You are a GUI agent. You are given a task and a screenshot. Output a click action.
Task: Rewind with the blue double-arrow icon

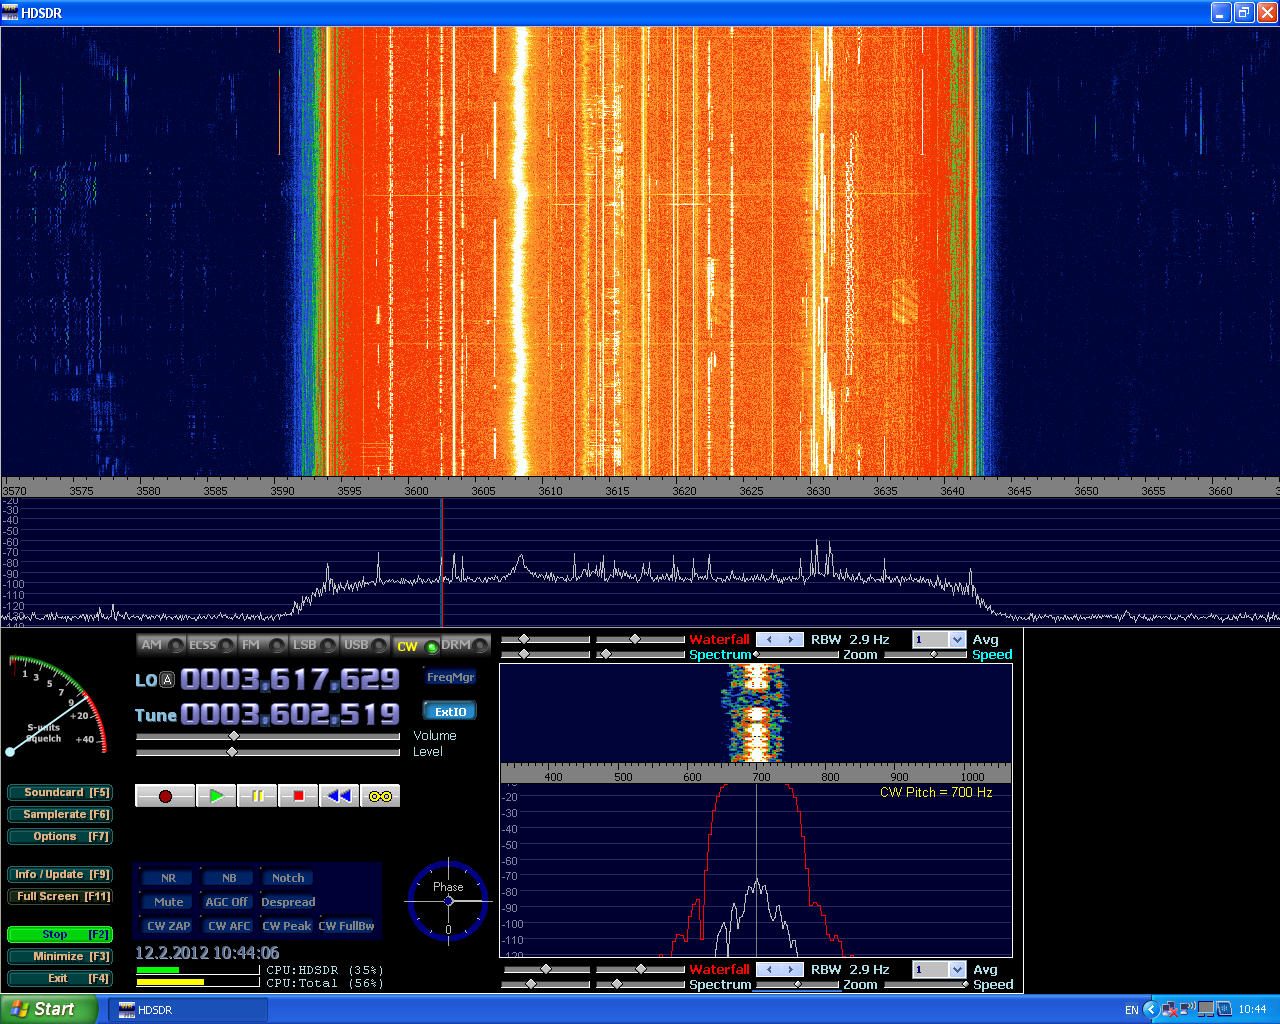pyautogui.click(x=339, y=796)
